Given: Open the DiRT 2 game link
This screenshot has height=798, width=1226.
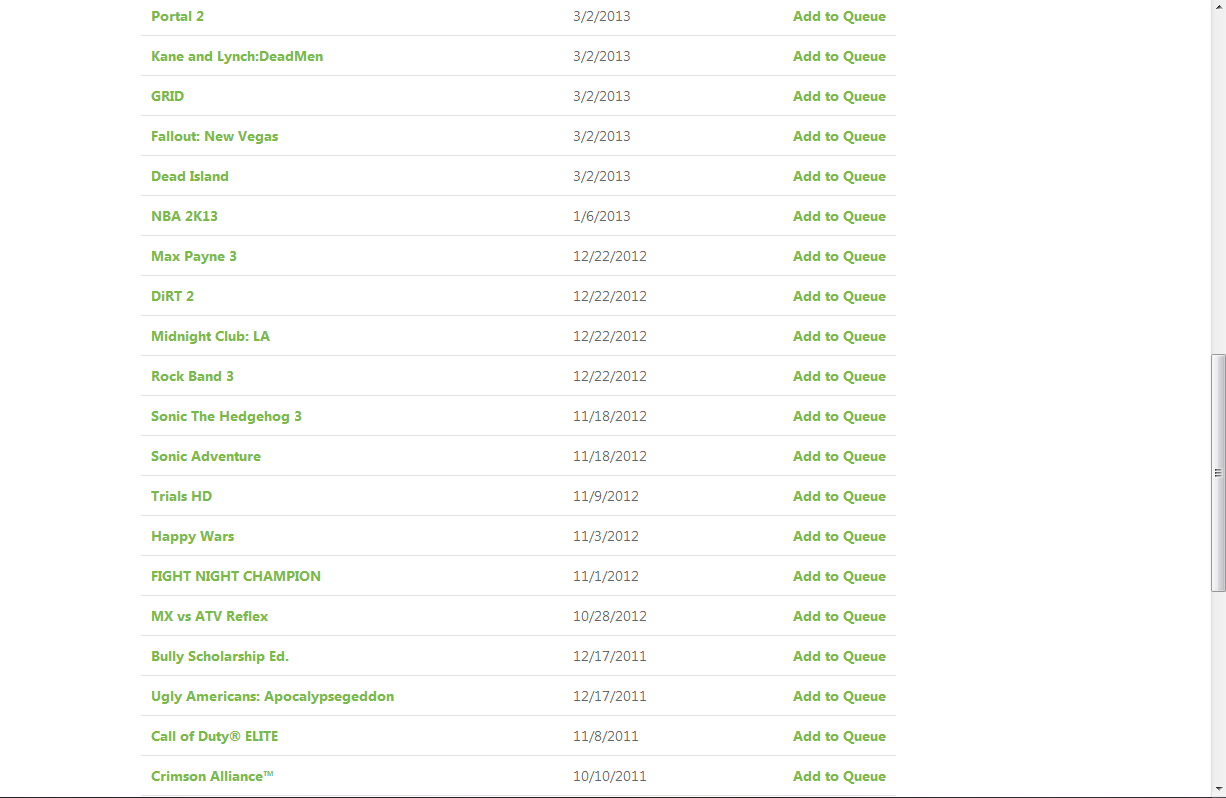Looking at the screenshot, I should (173, 296).
